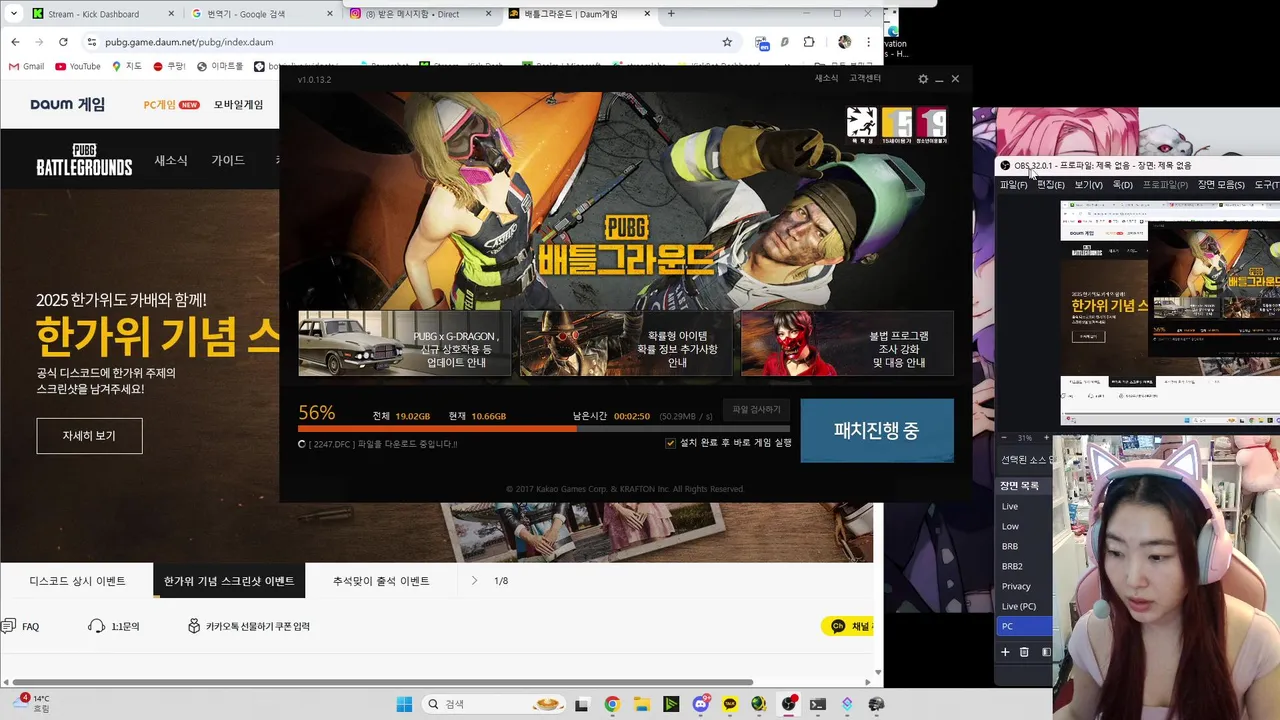
Task: Open 불법 프로그램 조사 강화 banner
Action: point(847,343)
